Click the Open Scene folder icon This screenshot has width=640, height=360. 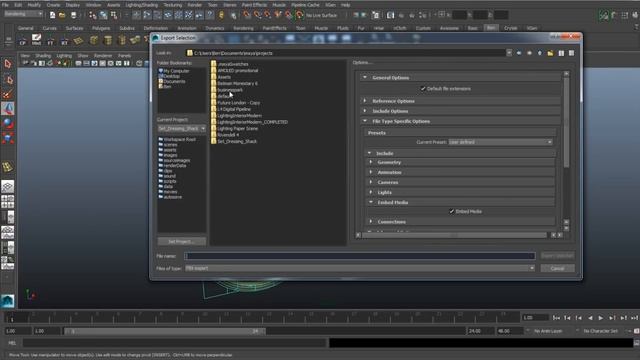click(62, 15)
